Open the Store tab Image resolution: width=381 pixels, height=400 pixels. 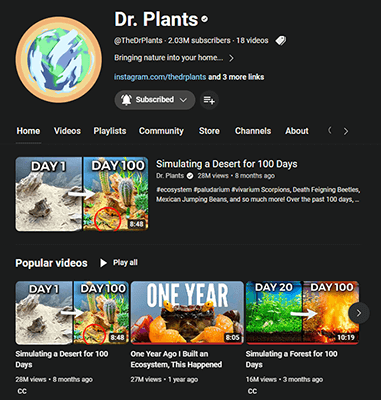209,131
